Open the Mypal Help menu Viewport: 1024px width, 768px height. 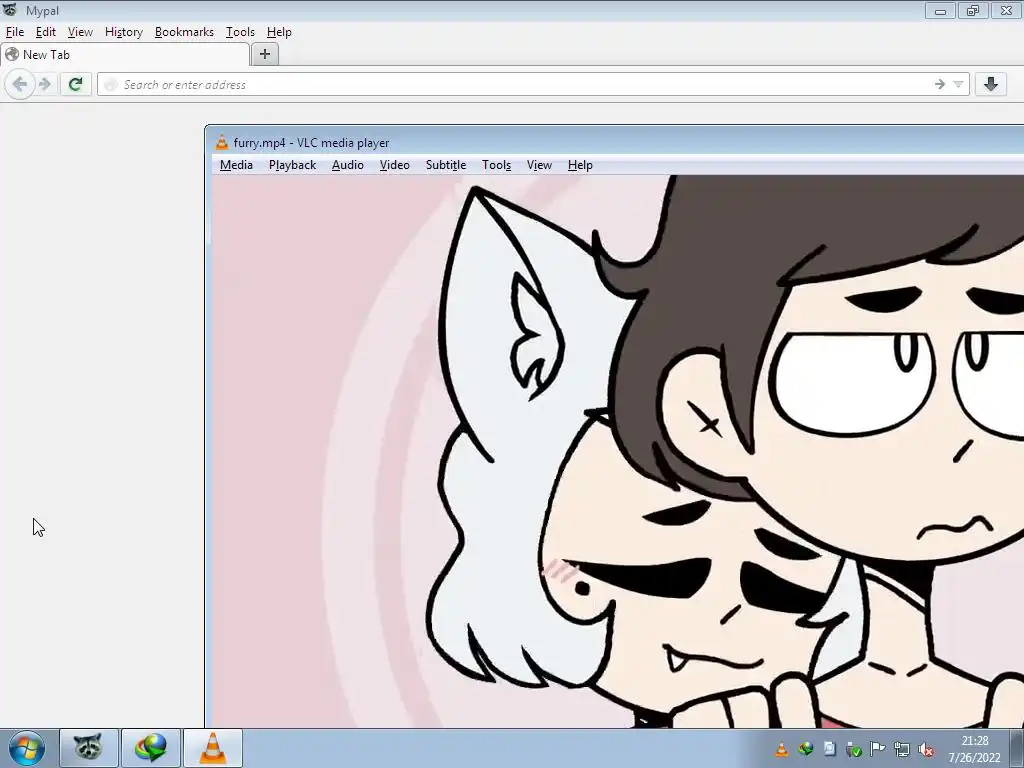point(279,32)
